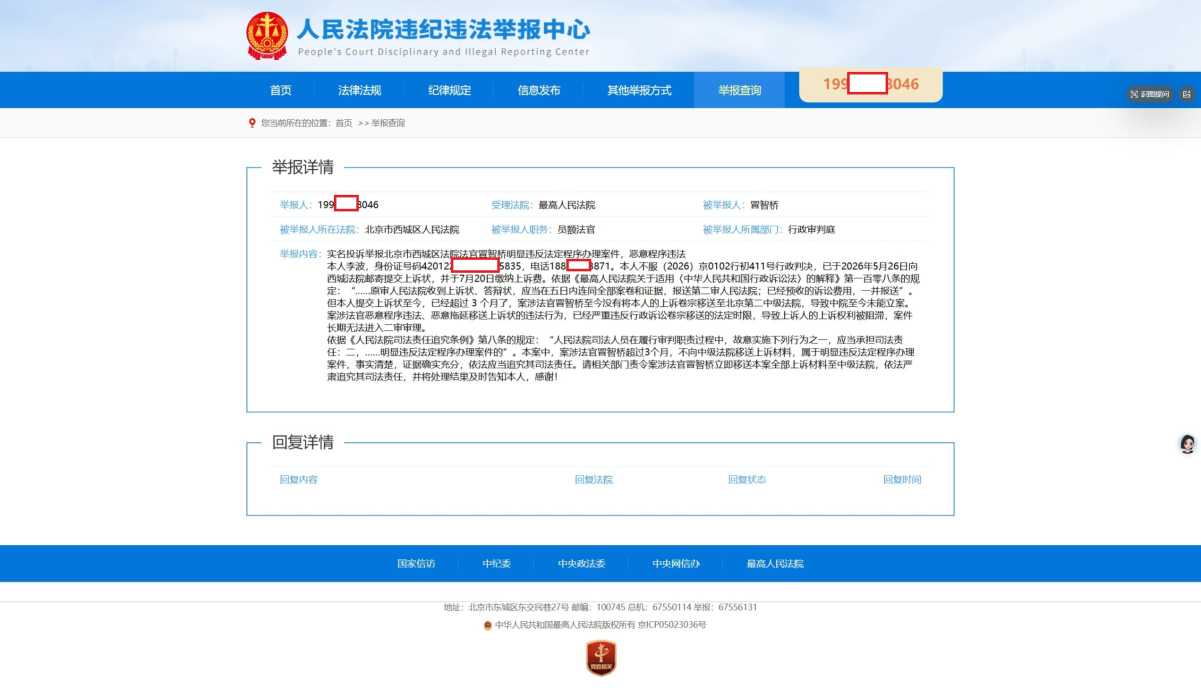1201x688 pixels.
Task: Open the 中央政法委 footer link
Action: 582,564
